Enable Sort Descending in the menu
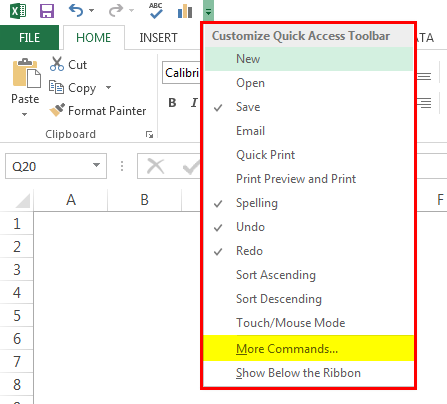447x404 pixels. coord(309,299)
